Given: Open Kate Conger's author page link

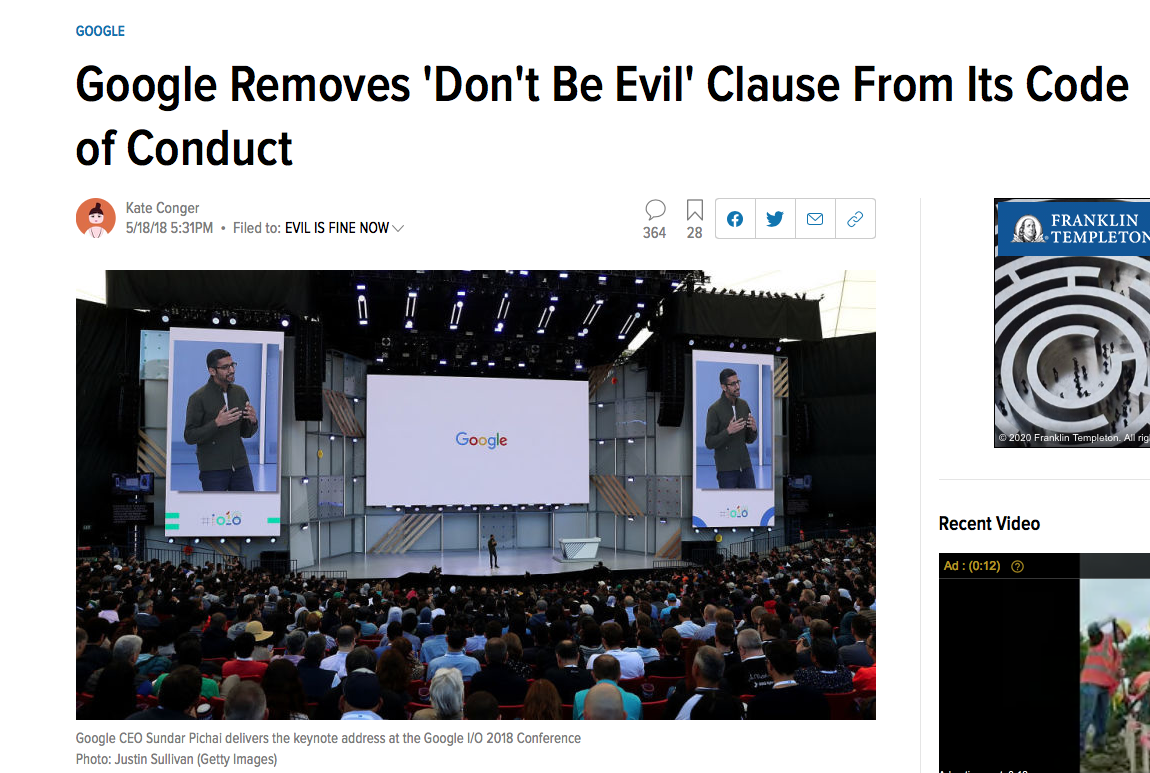Looking at the screenshot, I should tap(162, 208).
